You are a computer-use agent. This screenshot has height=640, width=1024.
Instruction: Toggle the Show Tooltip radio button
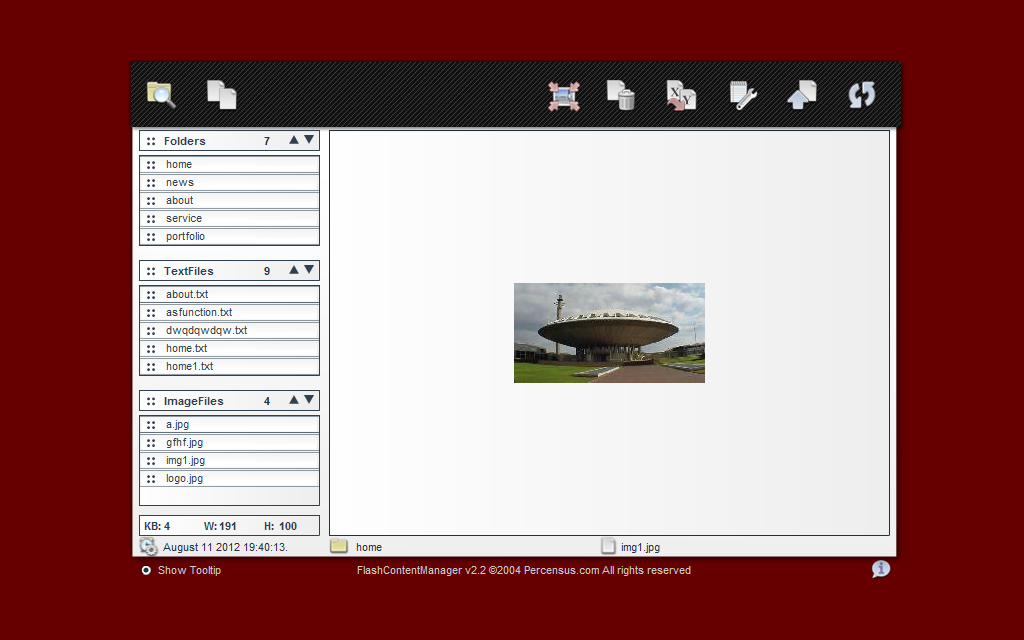[x=146, y=570]
